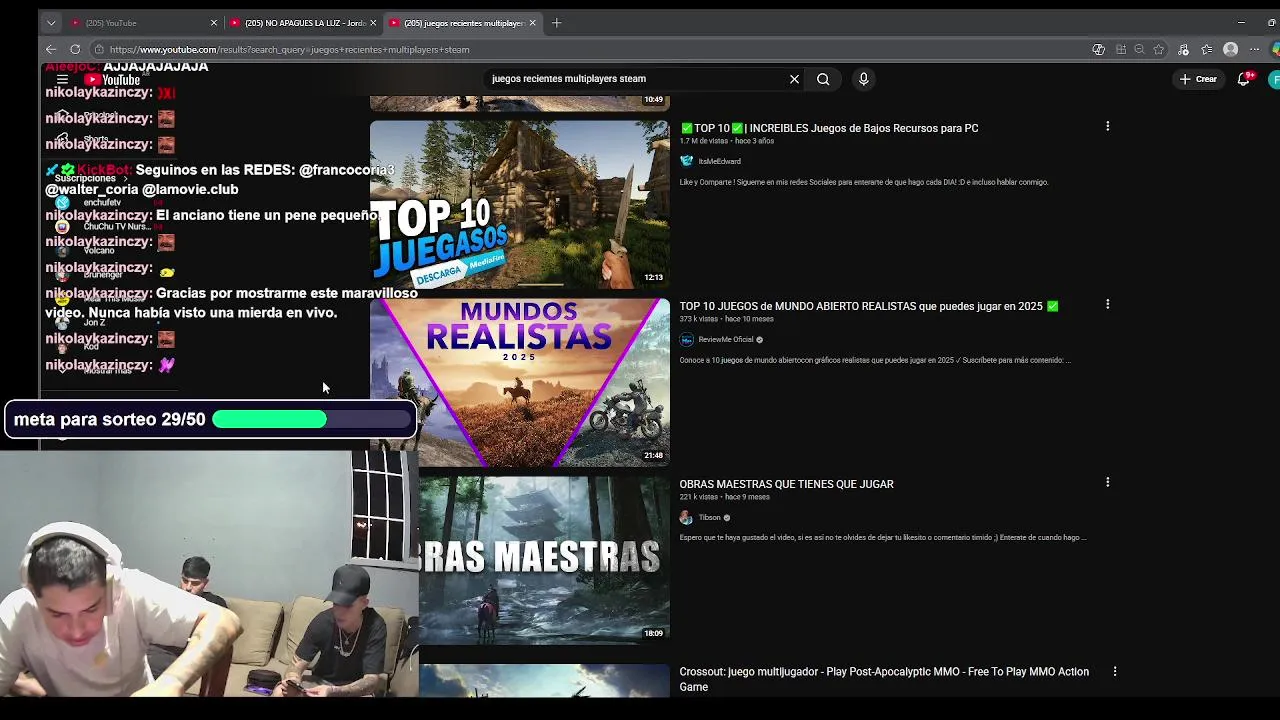Click Tibson channel avatar

tap(686, 517)
